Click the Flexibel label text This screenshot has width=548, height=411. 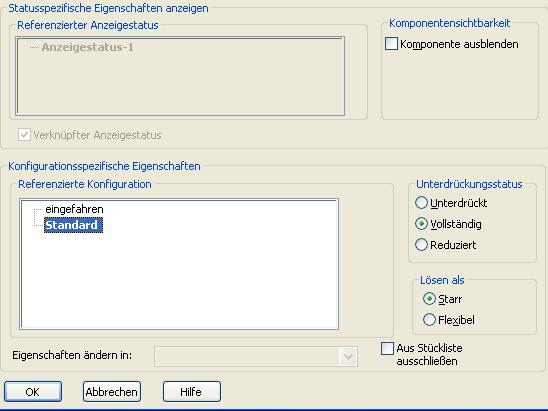coord(456,320)
